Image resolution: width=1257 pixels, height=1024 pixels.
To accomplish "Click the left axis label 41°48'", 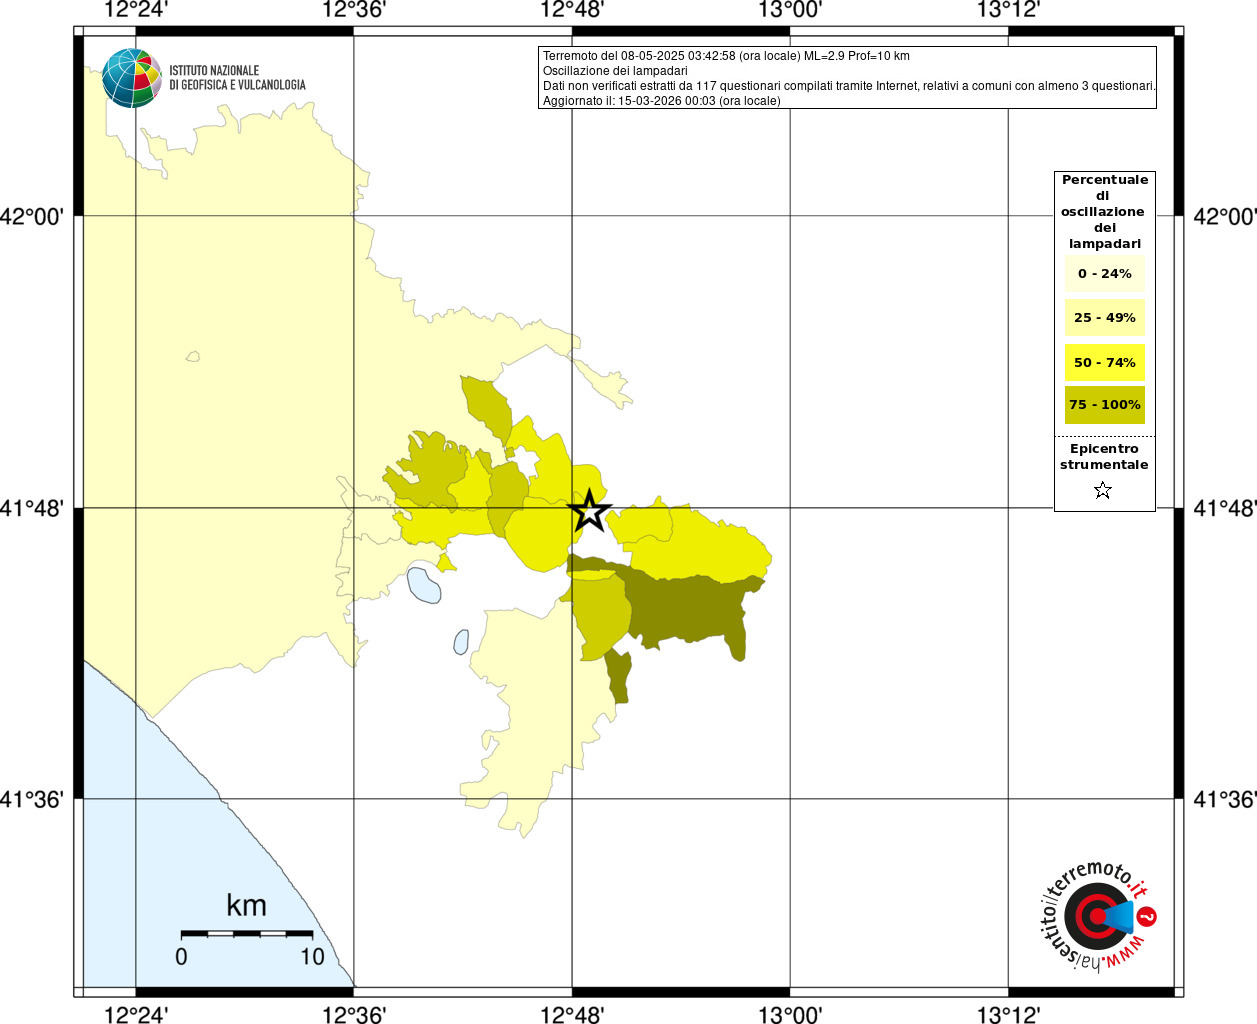I will pyautogui.click(x=32, y=508).
